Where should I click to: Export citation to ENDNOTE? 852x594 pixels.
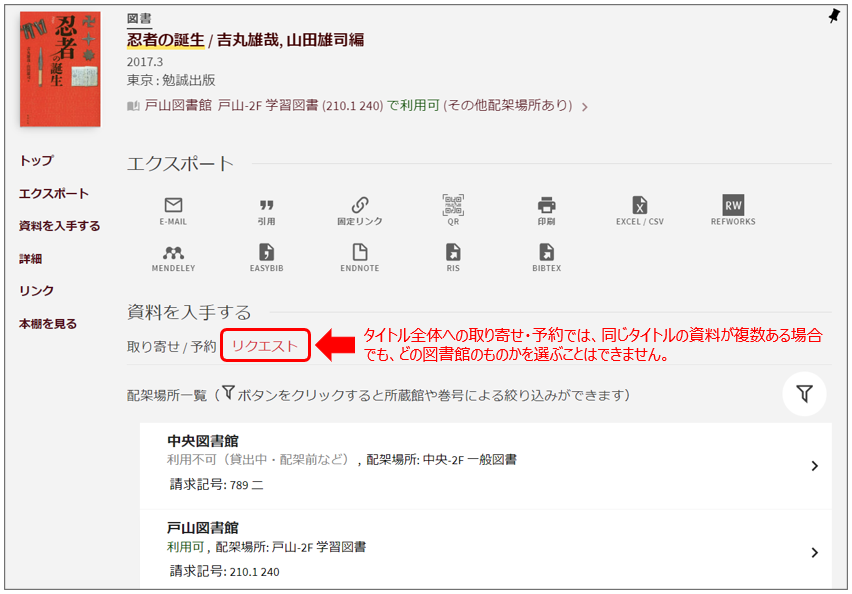360,255
